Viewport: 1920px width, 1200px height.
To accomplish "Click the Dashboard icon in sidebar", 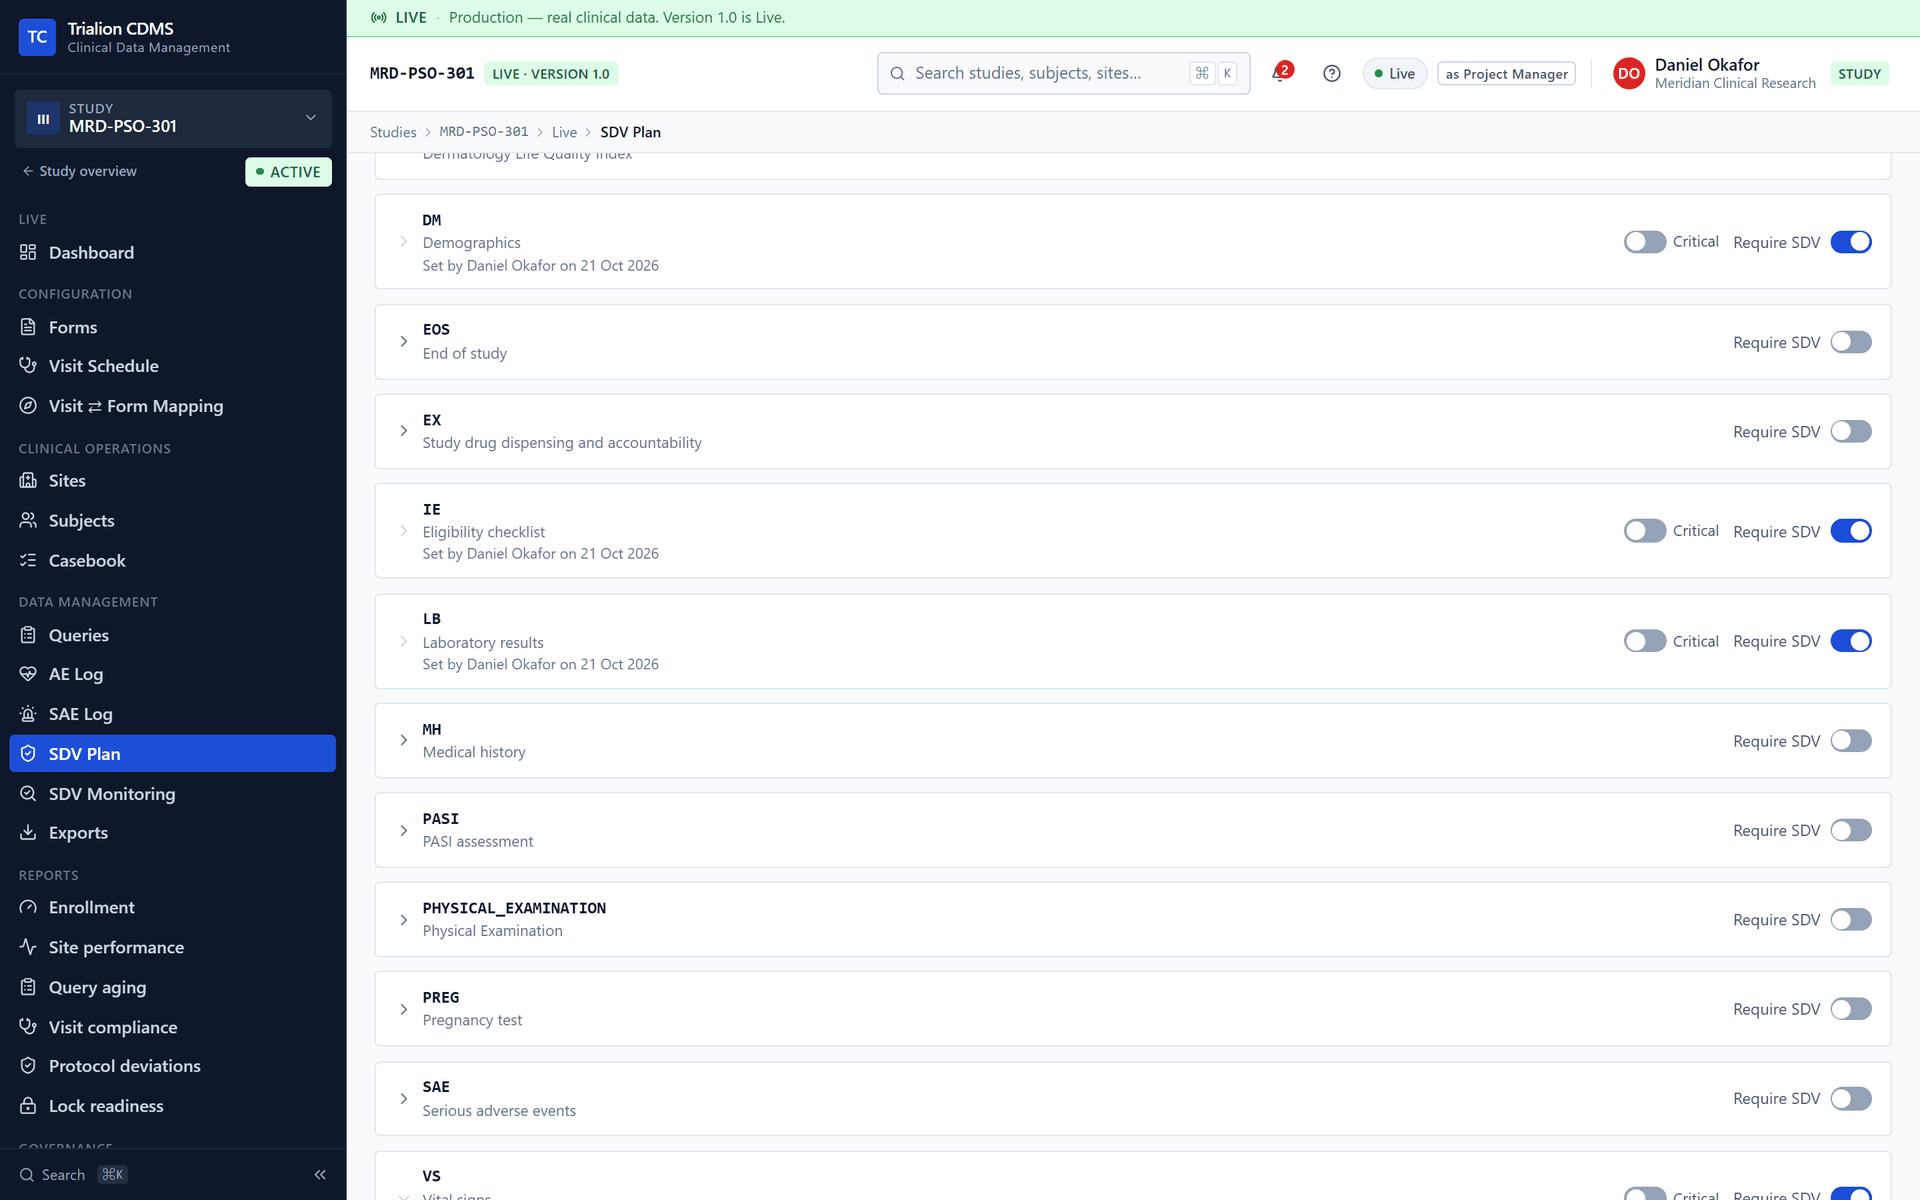I will [x=28, y=252].
